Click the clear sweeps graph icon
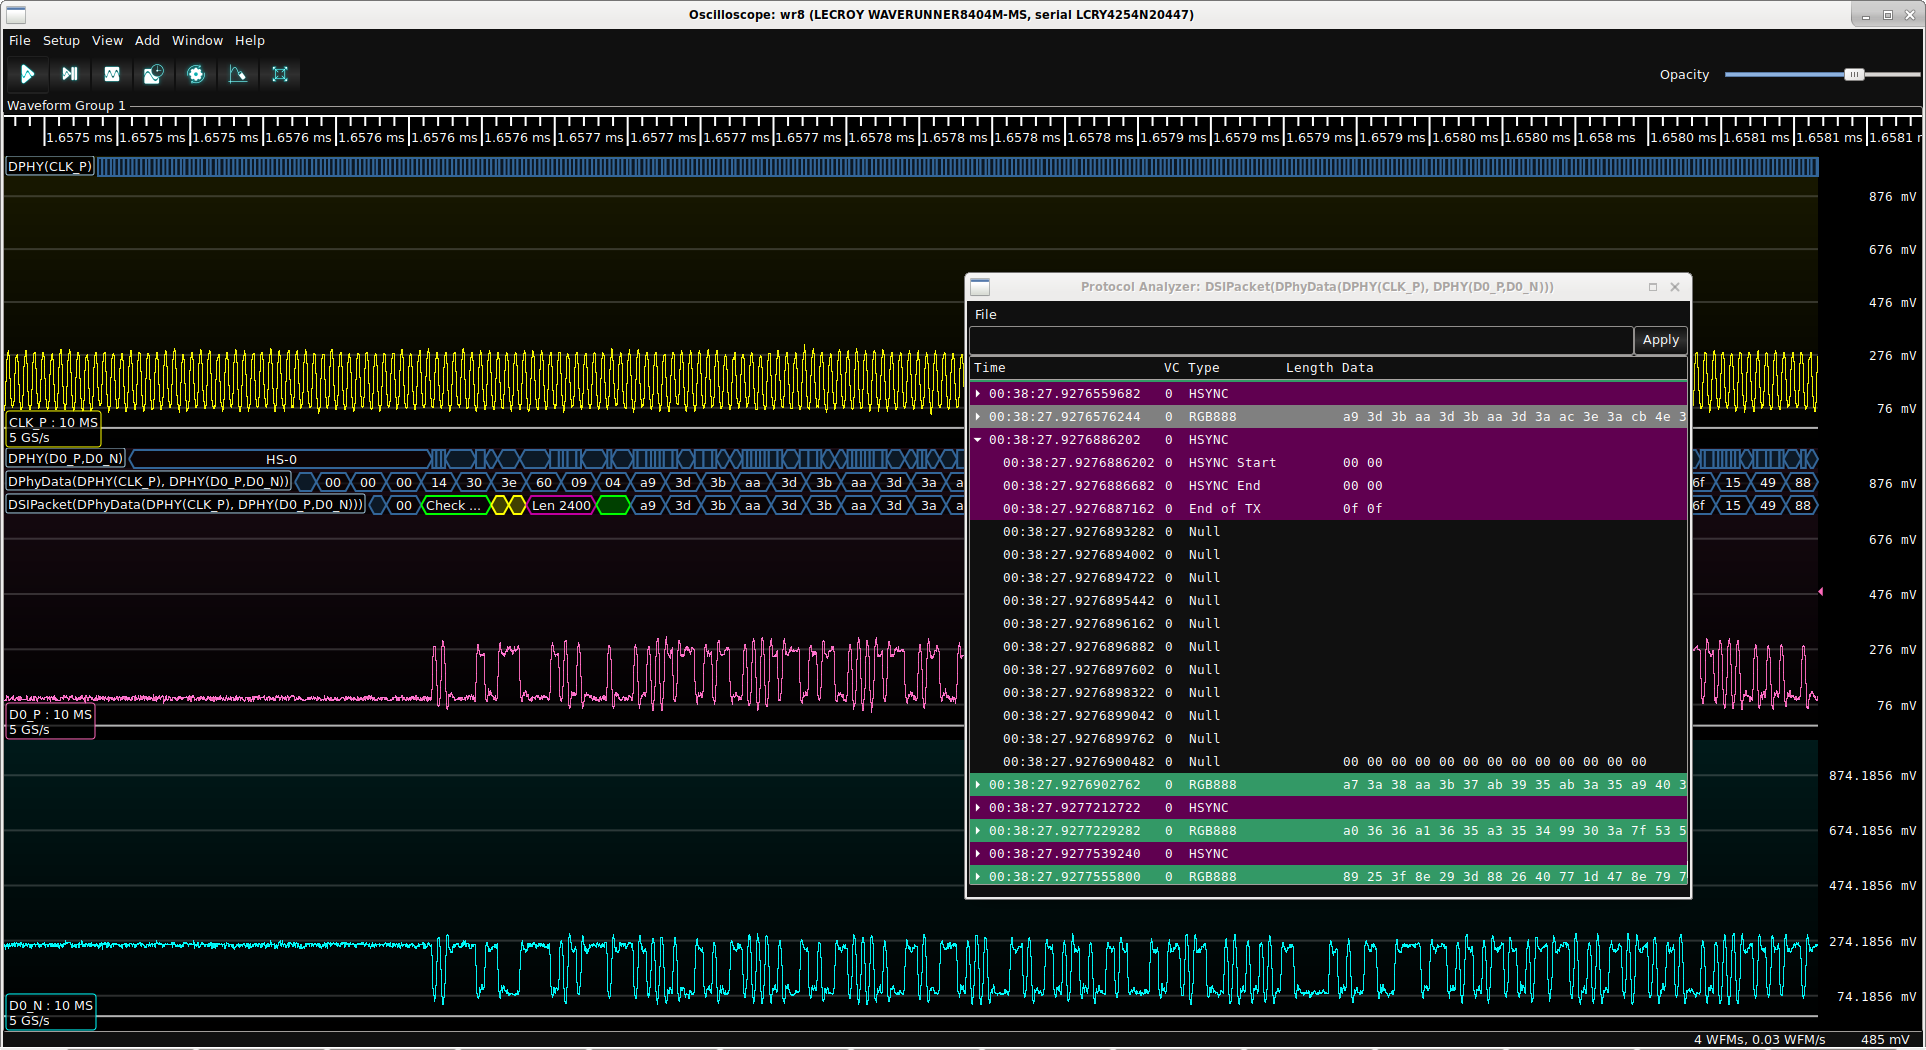Screen dimensions: 1926x1050 tap(237, 74)
